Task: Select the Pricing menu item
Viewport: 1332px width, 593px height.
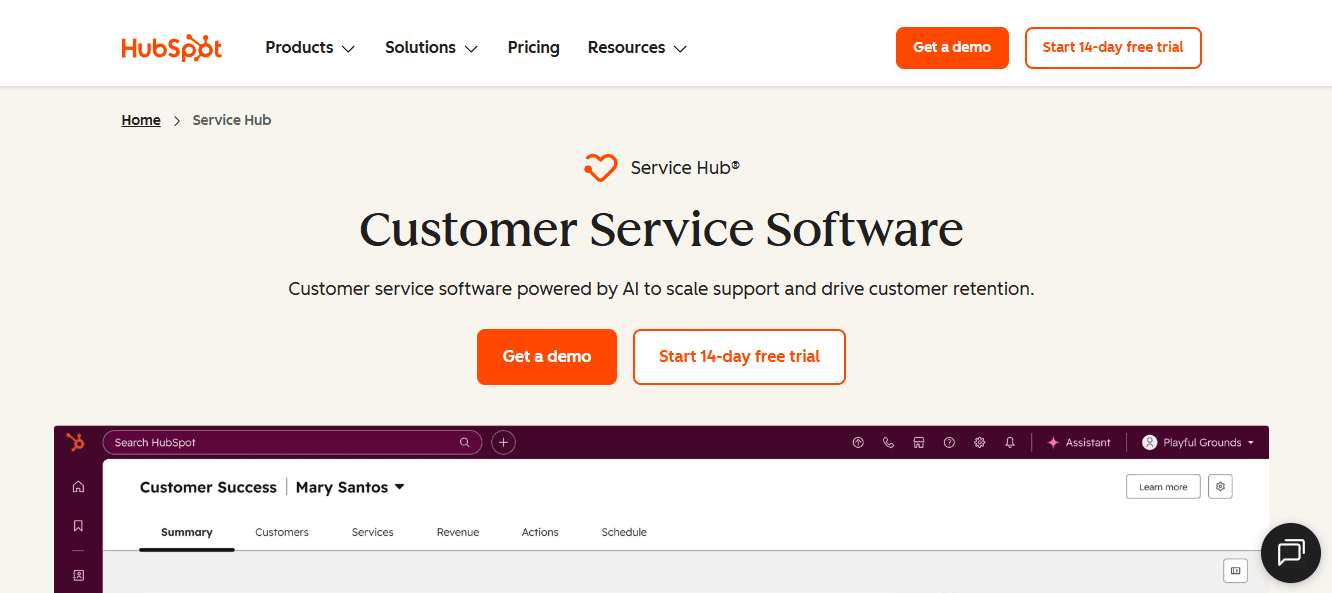Action: point(533,47)
